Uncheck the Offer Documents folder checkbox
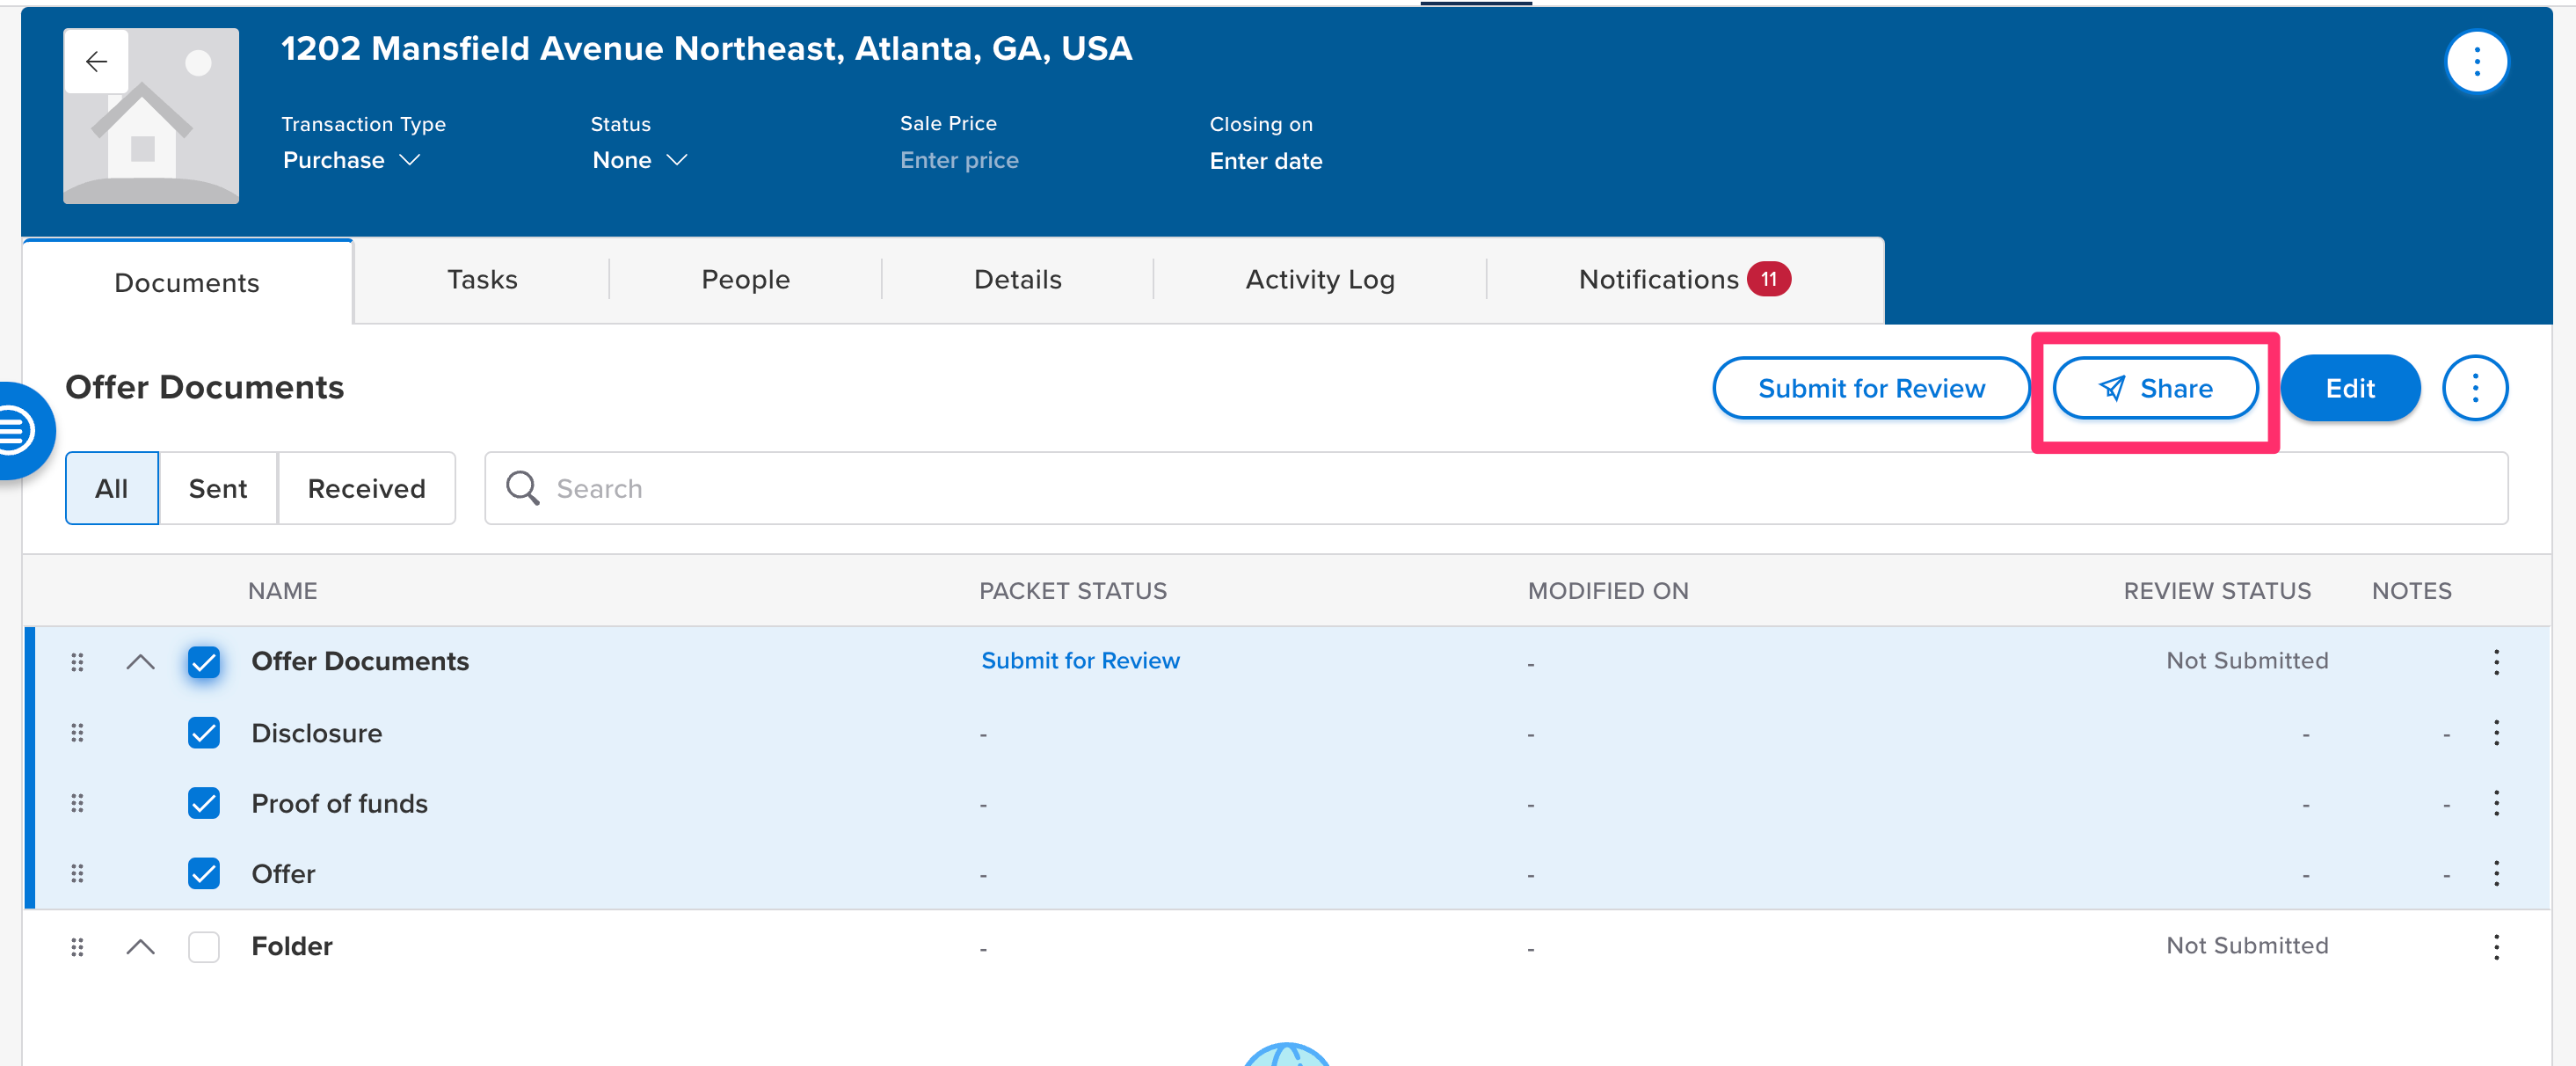 click(x=204, y=662)
